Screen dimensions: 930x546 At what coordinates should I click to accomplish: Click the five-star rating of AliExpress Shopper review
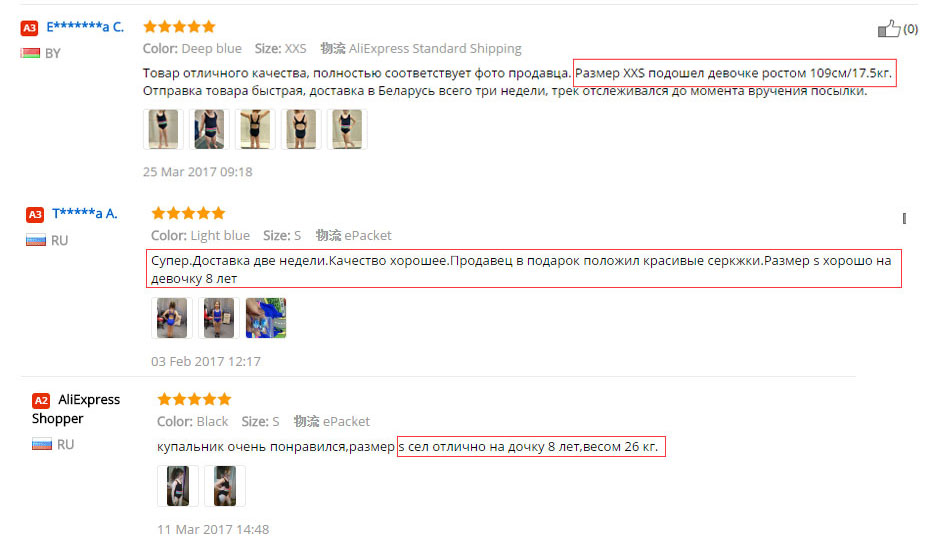point(194,399)
